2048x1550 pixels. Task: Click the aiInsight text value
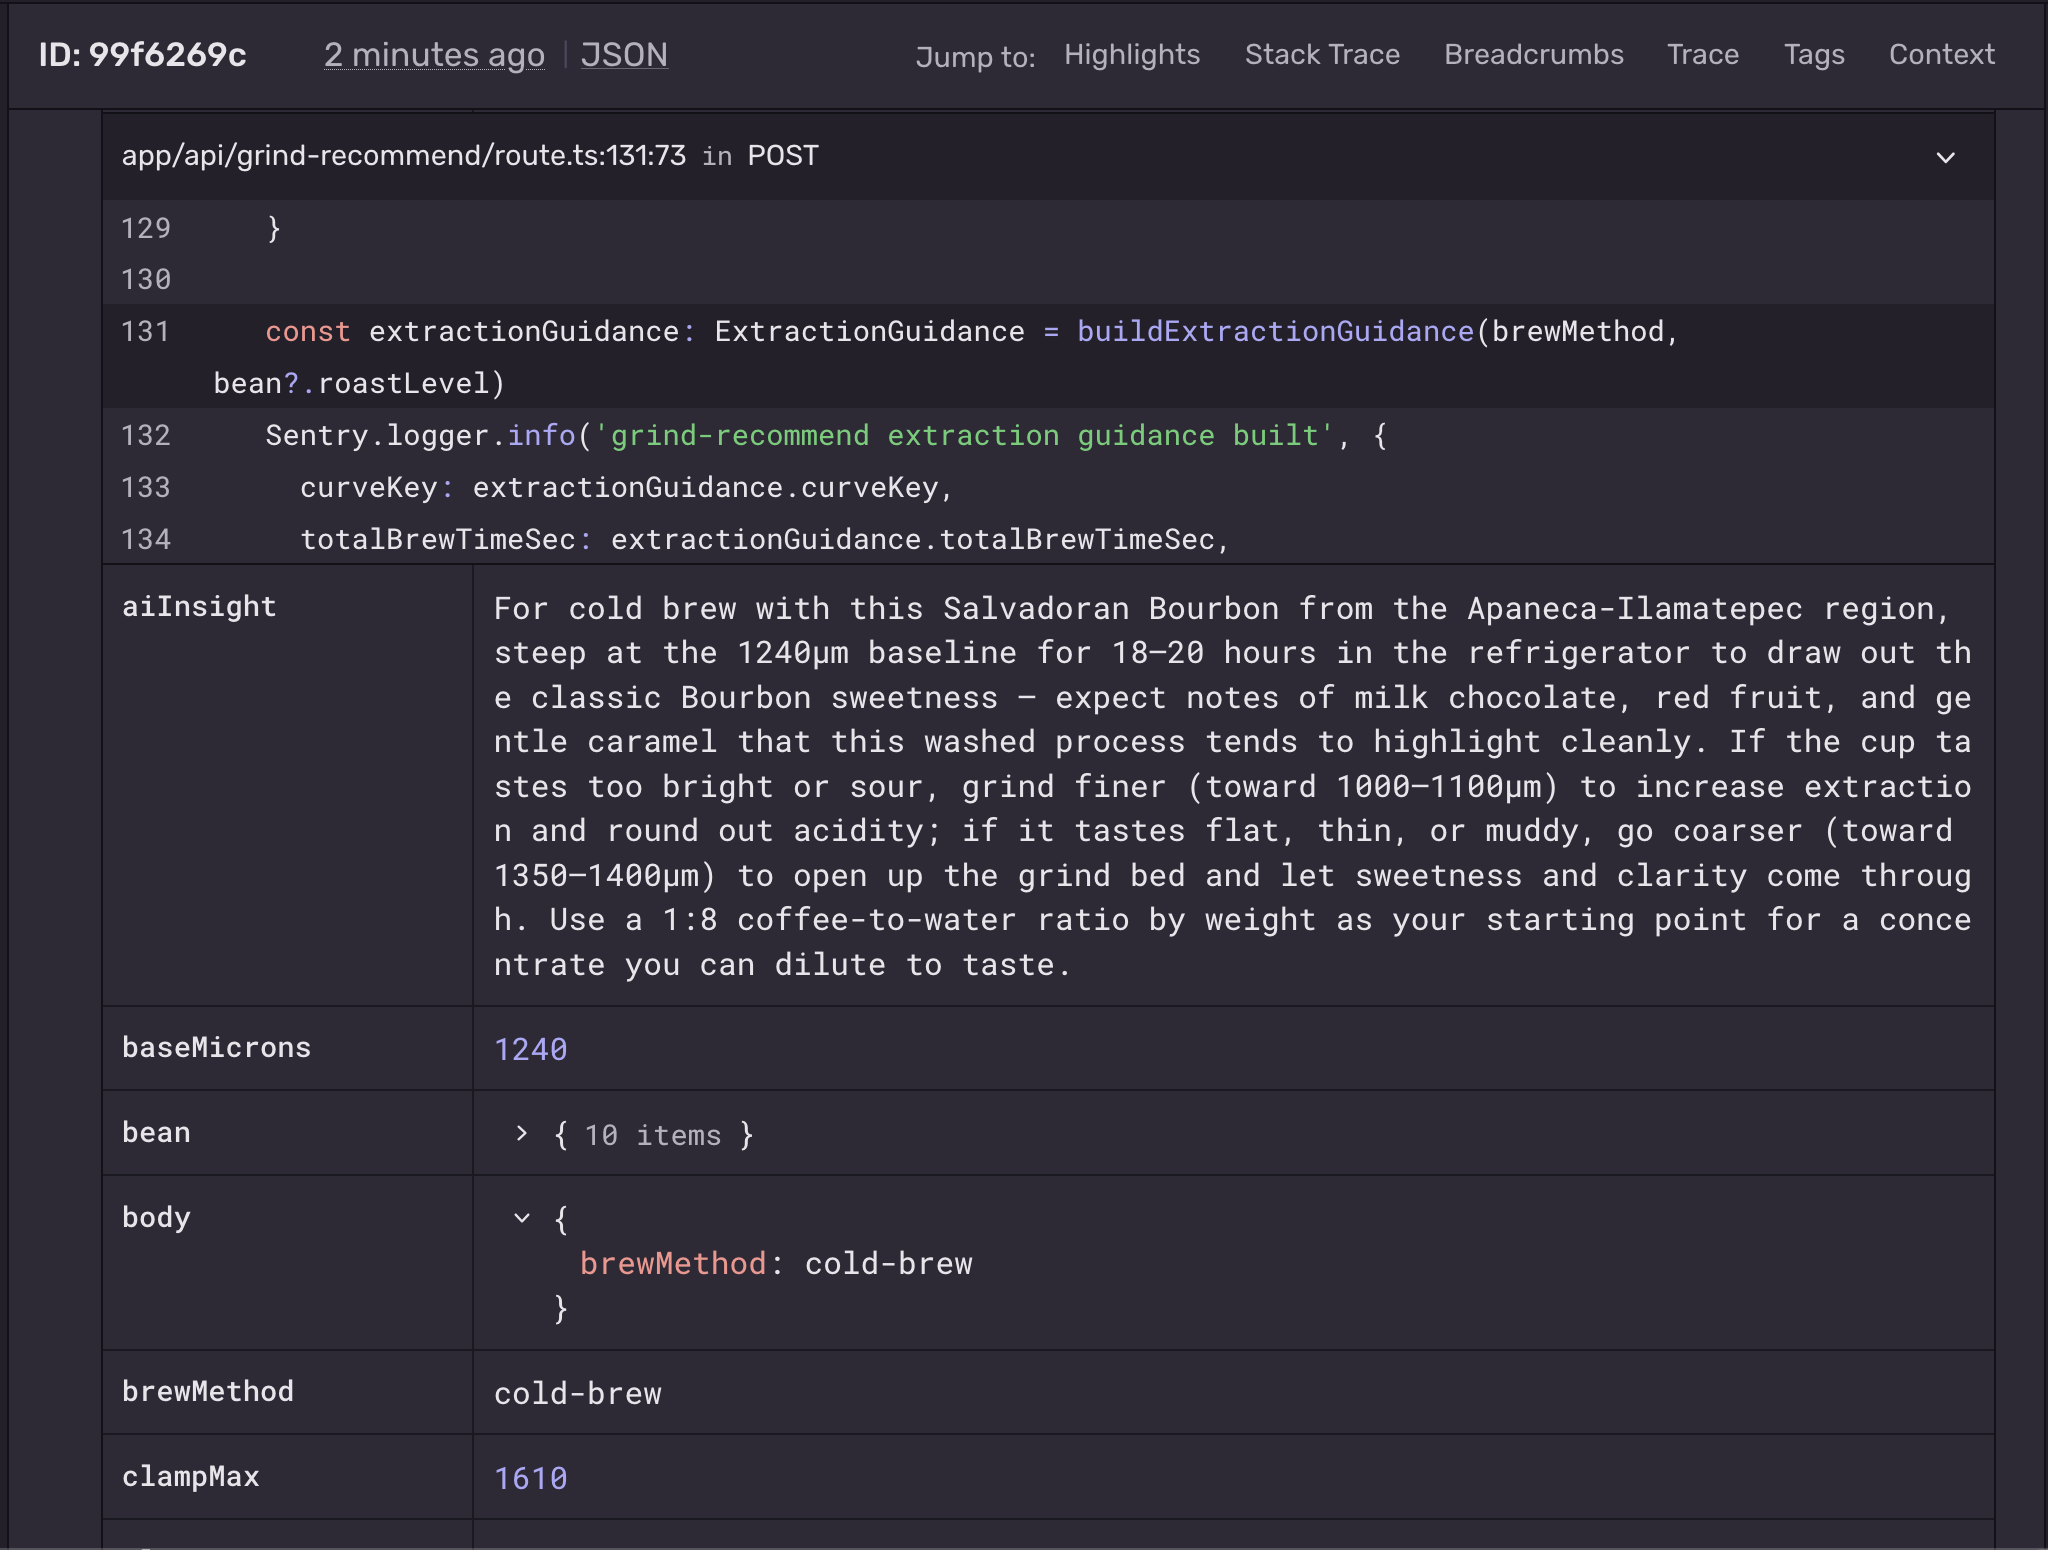pyautogui.click(x=1232, y=787)
